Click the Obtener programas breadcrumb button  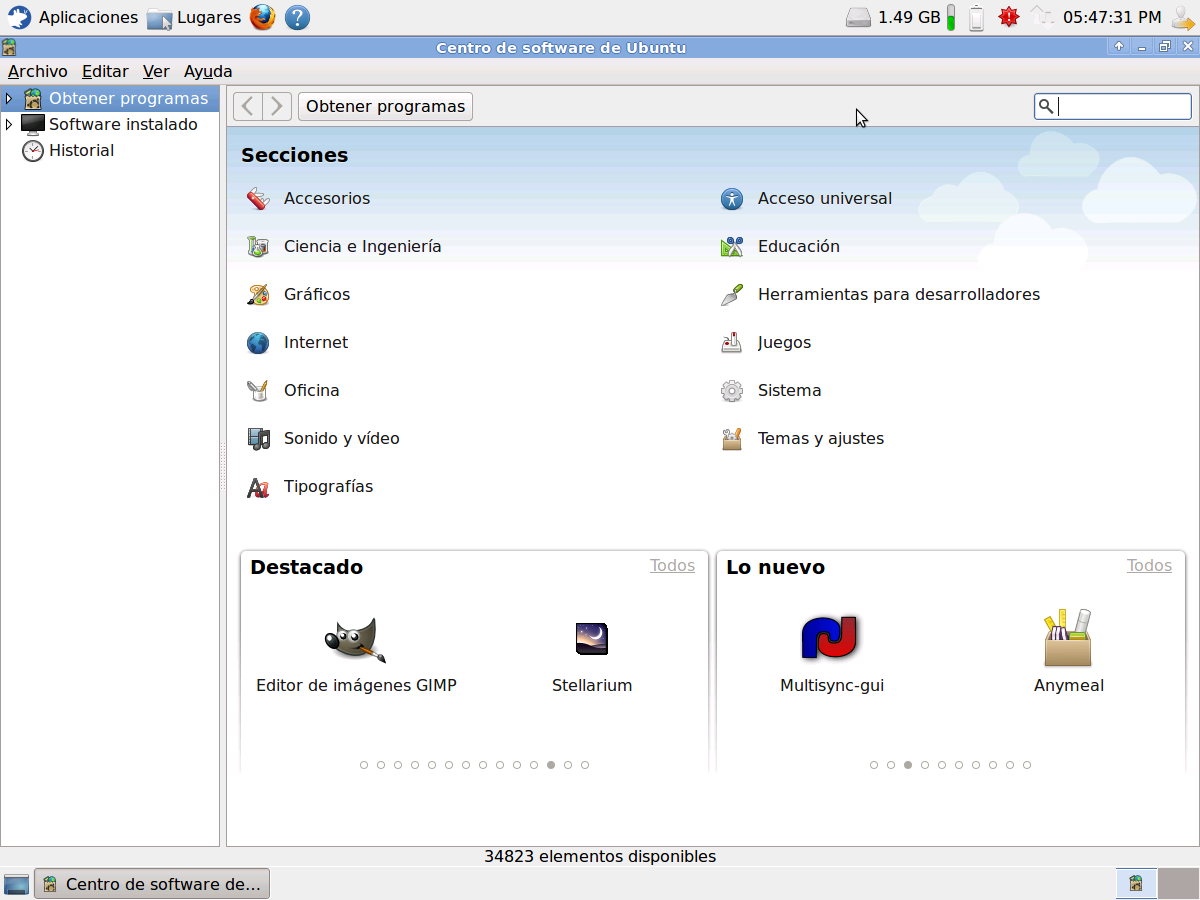(385, 106)
